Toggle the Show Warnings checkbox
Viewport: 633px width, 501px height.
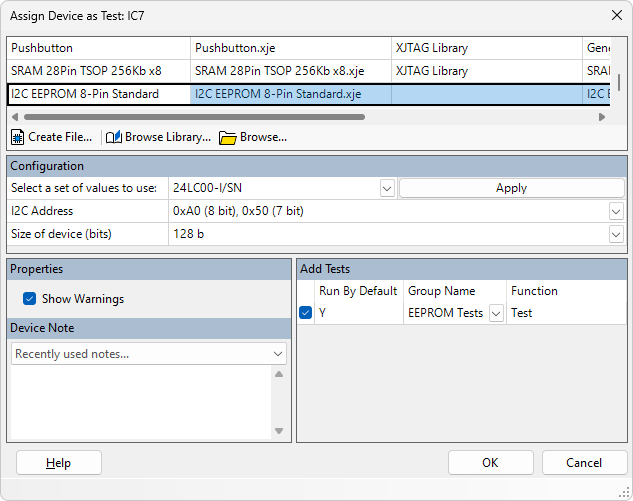click(x=30, y=298)
